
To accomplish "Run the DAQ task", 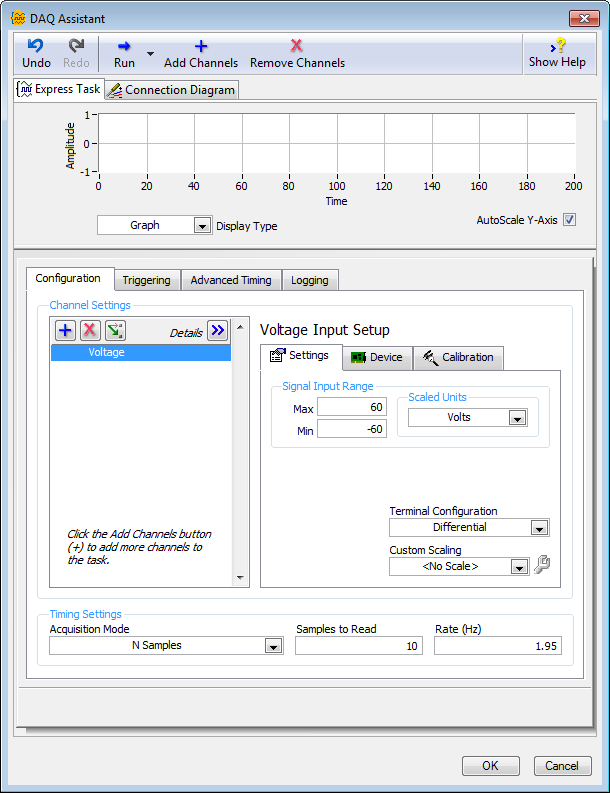I will [124, 53].
